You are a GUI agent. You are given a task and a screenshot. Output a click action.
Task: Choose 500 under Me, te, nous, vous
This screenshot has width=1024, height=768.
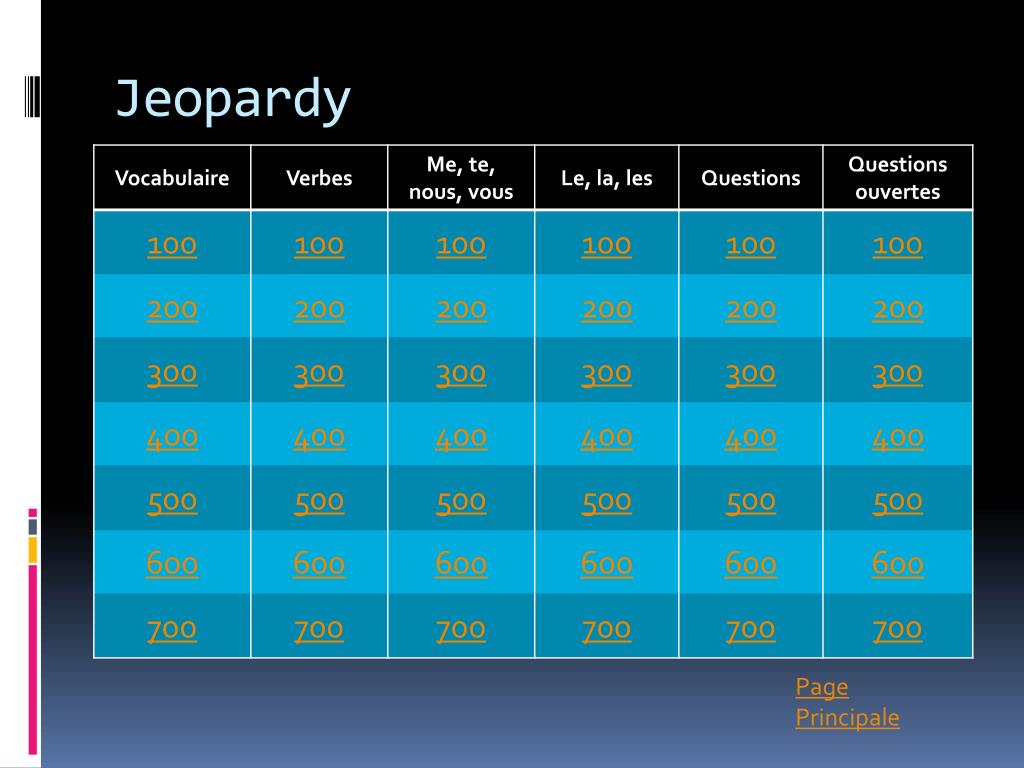[x=461, y=502]
